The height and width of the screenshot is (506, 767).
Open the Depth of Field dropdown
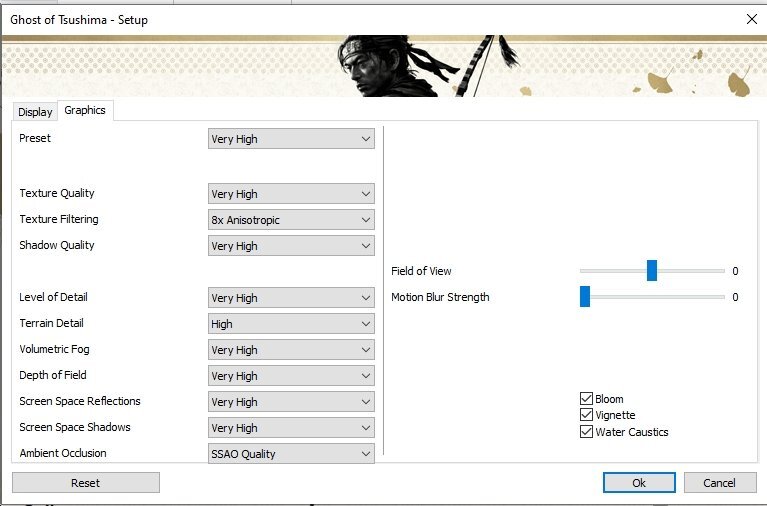pos(291,375)
